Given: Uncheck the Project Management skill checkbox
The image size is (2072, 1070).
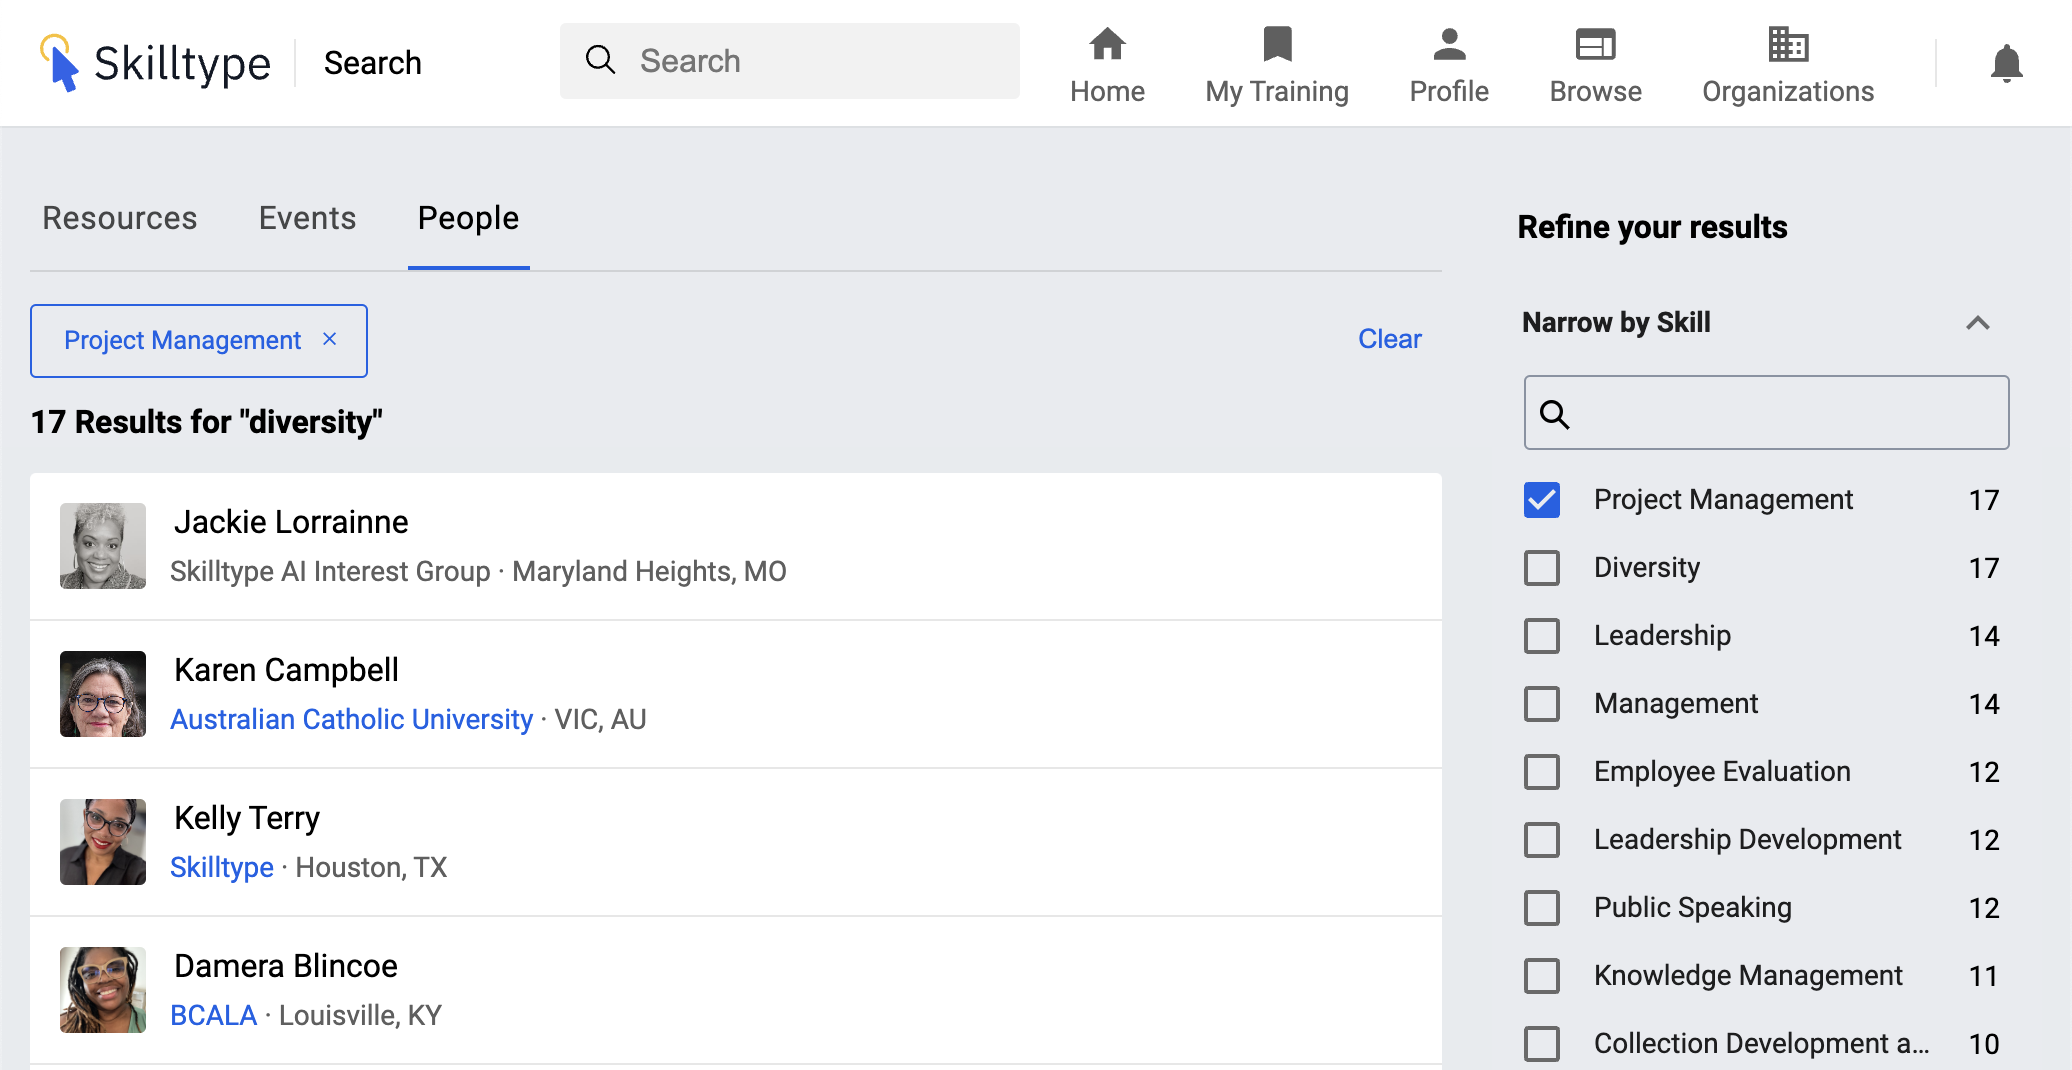Looking at the screenshot, I should coord(1542,500).
